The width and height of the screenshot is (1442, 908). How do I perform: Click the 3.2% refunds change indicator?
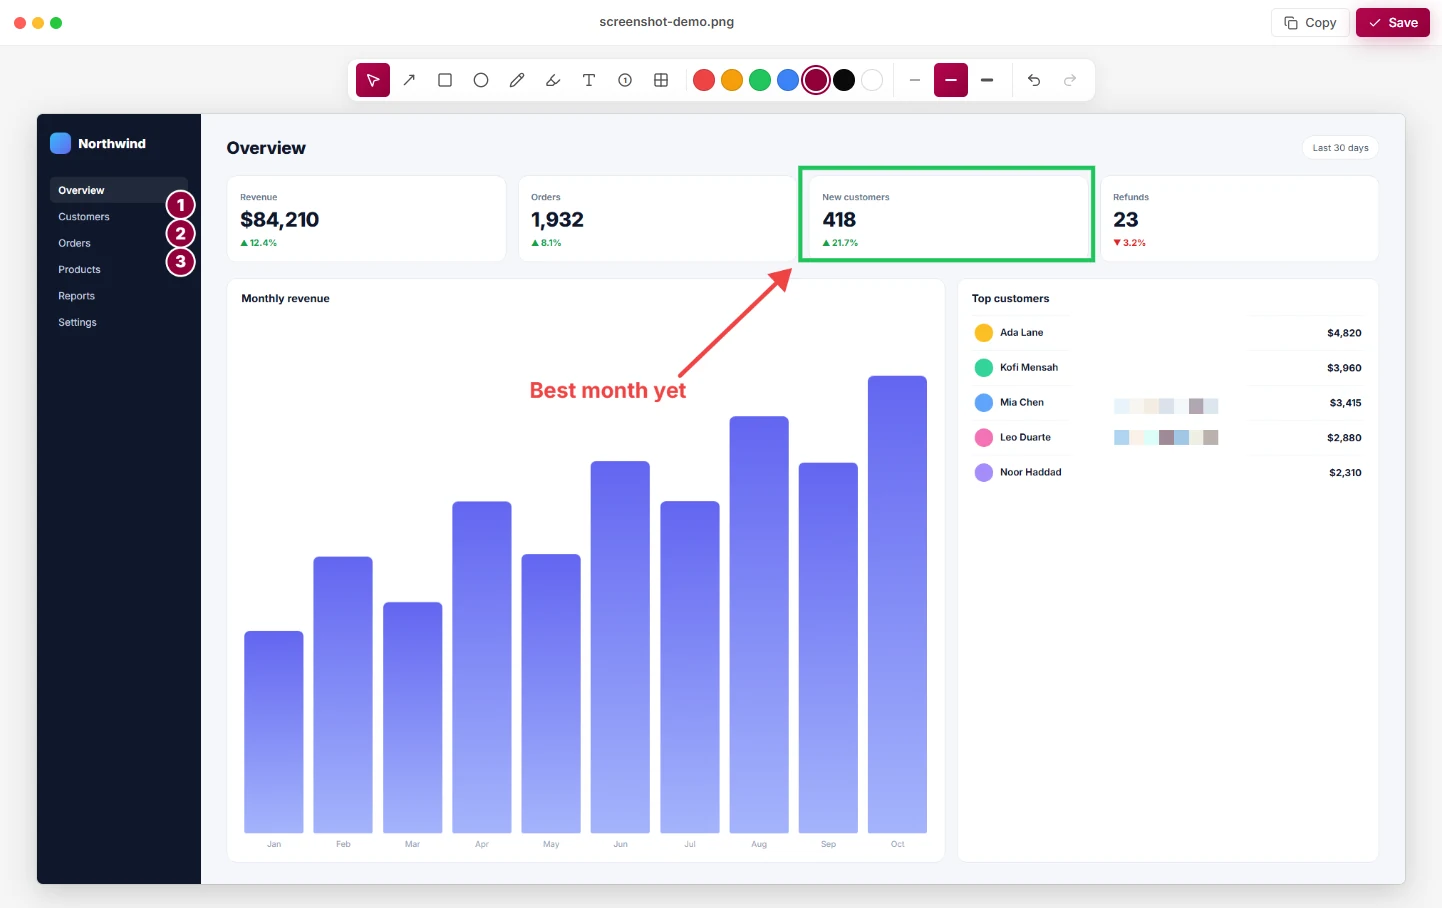point(1130,243)
